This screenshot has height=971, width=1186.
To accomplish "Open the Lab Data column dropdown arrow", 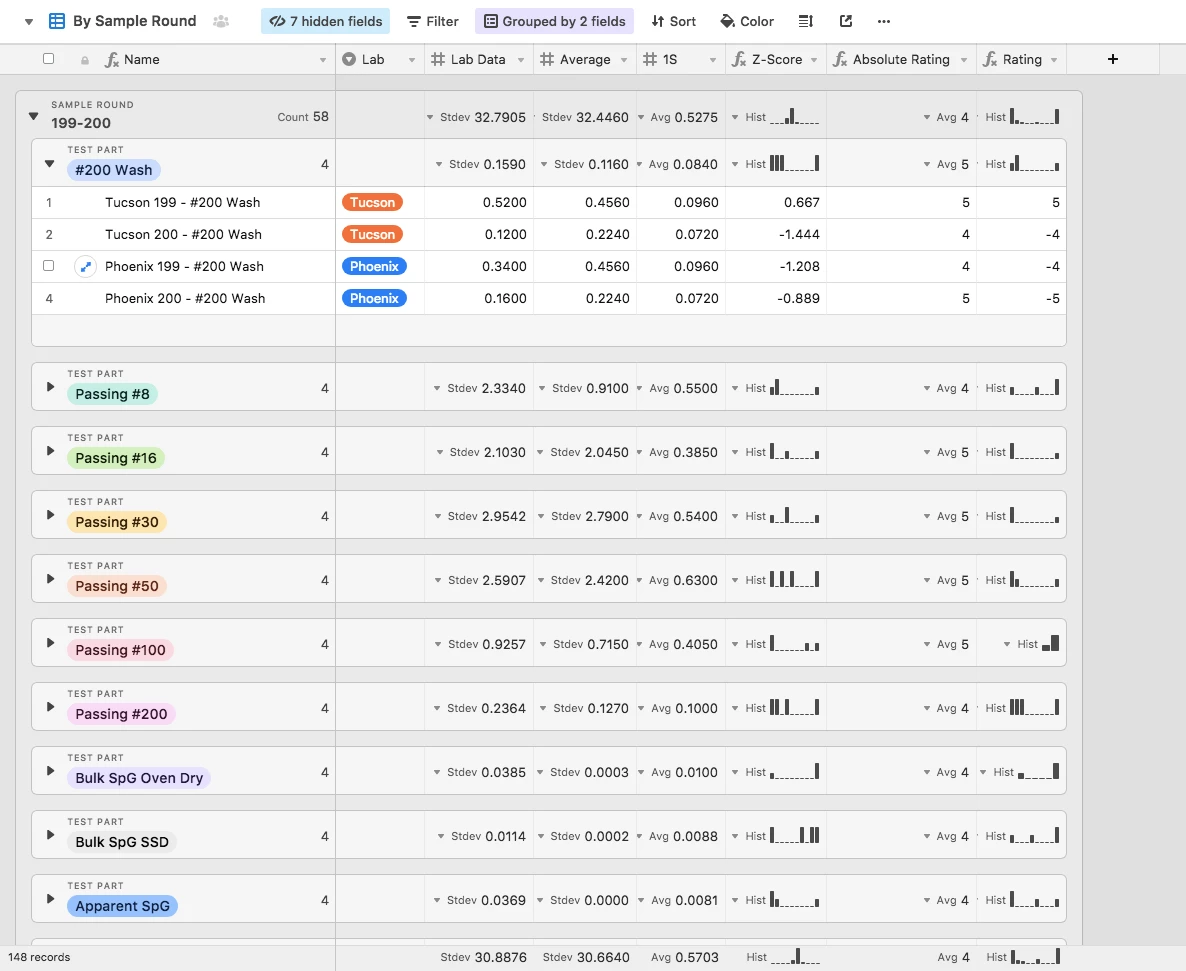I will click(x=520, y=60).
